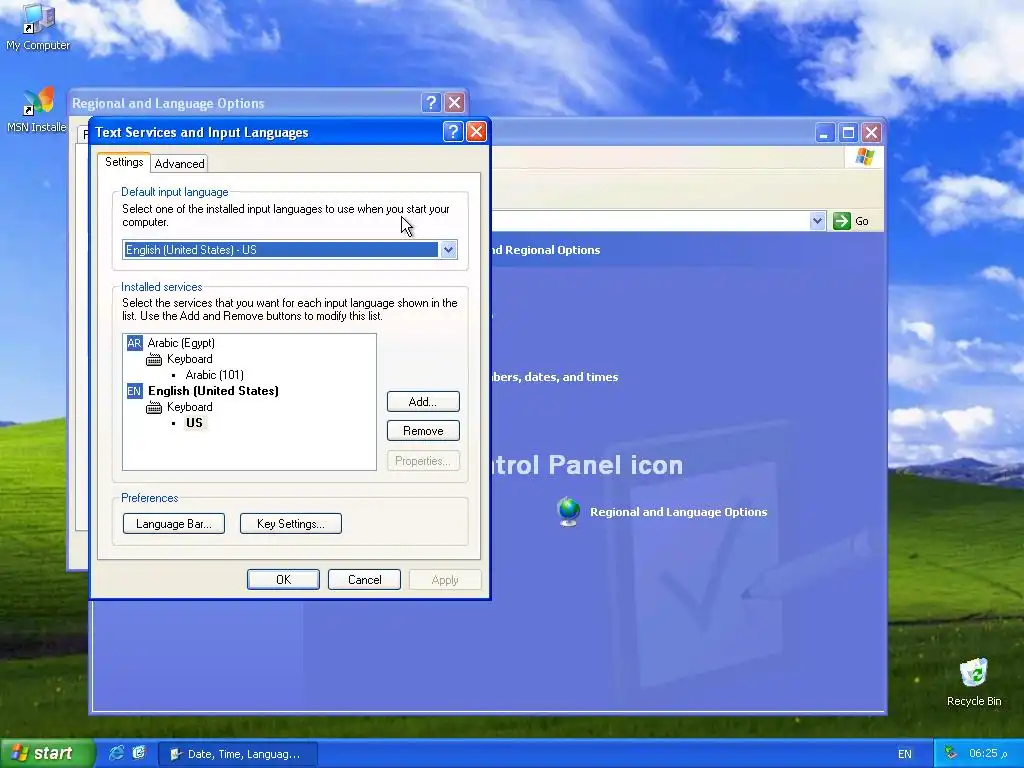
Task: Switch to the Advanced tab
Action: [180, 164]
